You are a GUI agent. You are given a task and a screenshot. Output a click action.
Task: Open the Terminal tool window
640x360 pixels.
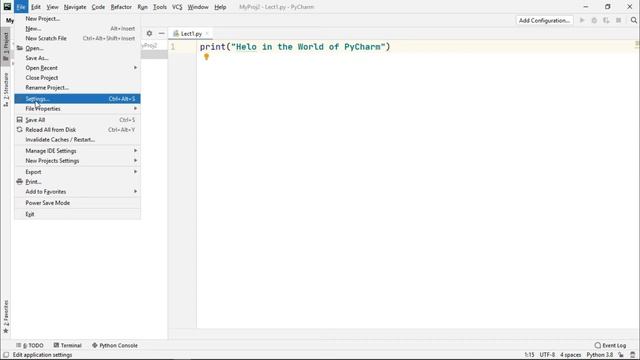pos(68,345)
